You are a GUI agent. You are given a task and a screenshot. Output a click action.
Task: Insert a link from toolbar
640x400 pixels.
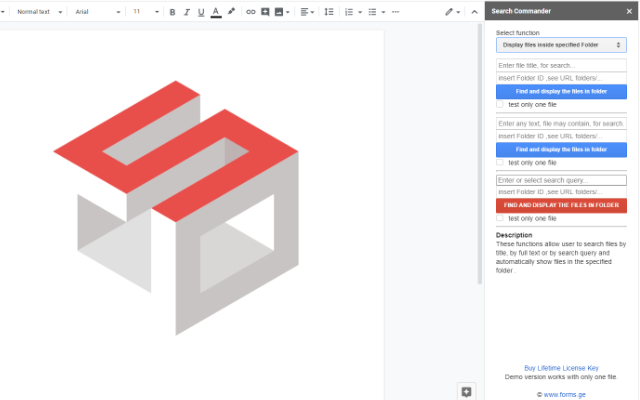click(x=251, y=12)
